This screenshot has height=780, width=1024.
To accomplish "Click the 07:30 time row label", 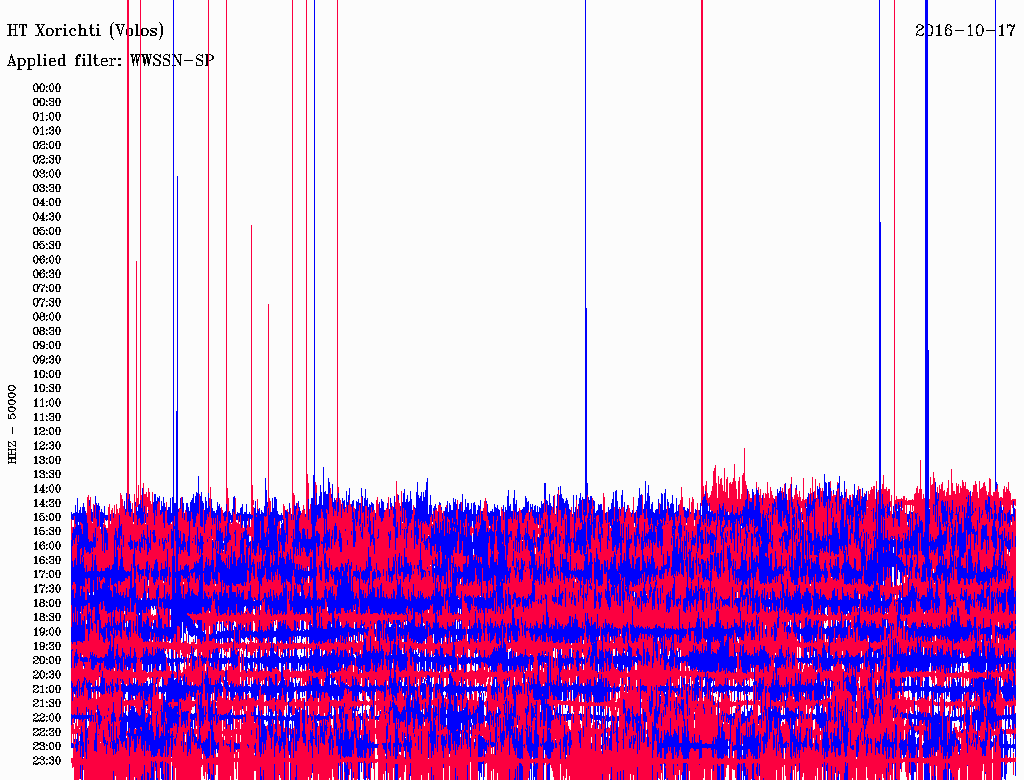I will (47, 303).
